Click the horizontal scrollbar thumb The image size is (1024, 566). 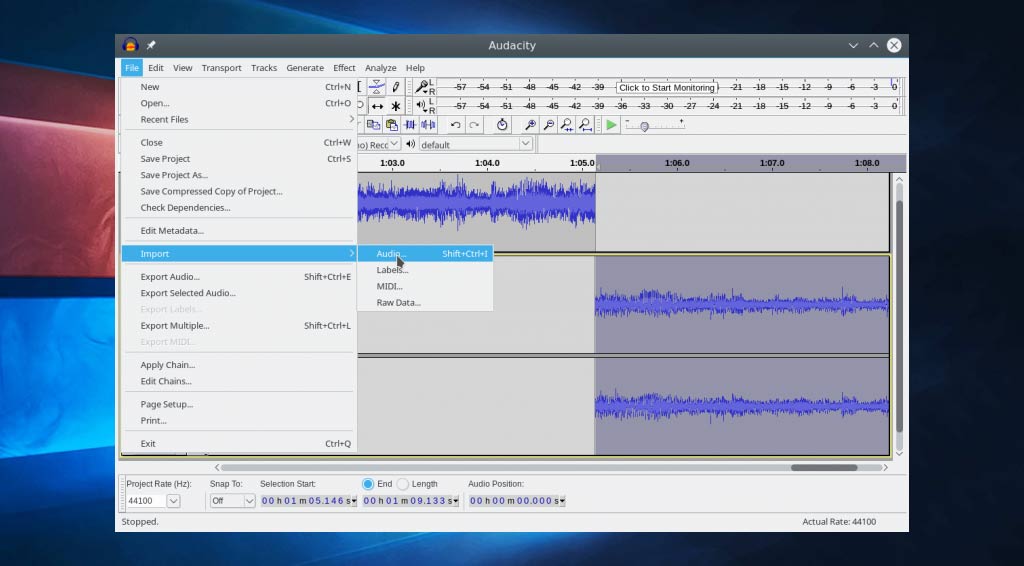[824, 467]
